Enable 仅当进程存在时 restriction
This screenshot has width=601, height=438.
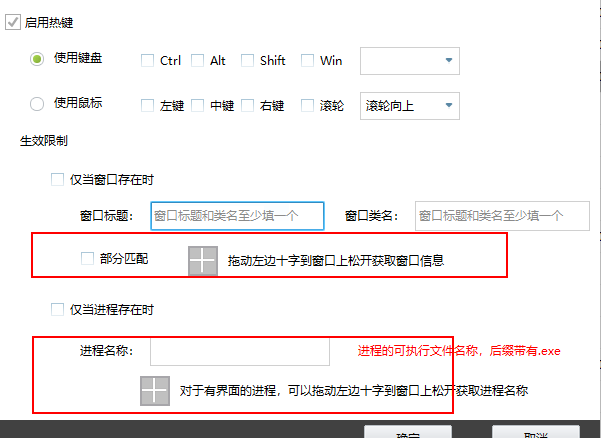[57, 309]
